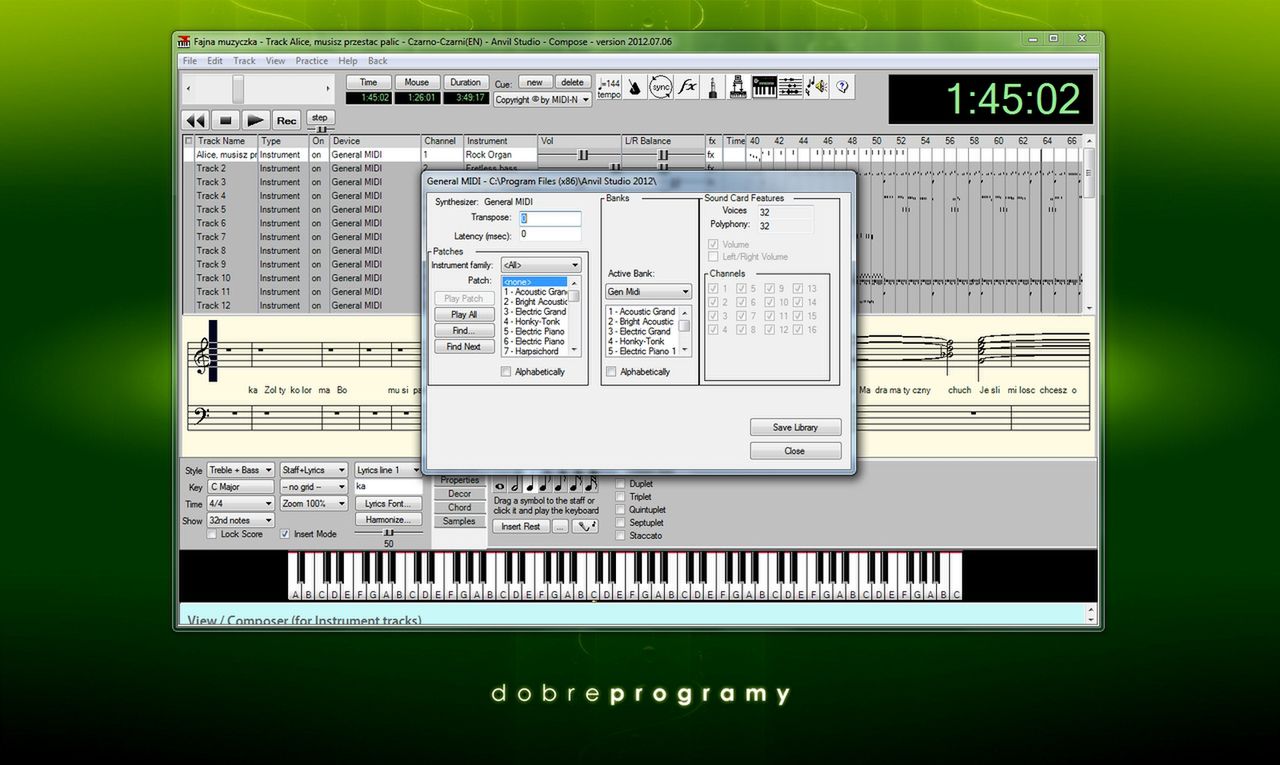This screenshot has height=765, width=1280.
Task: Adjust the L/R Balance slider of first track
Action: [663, 155]
